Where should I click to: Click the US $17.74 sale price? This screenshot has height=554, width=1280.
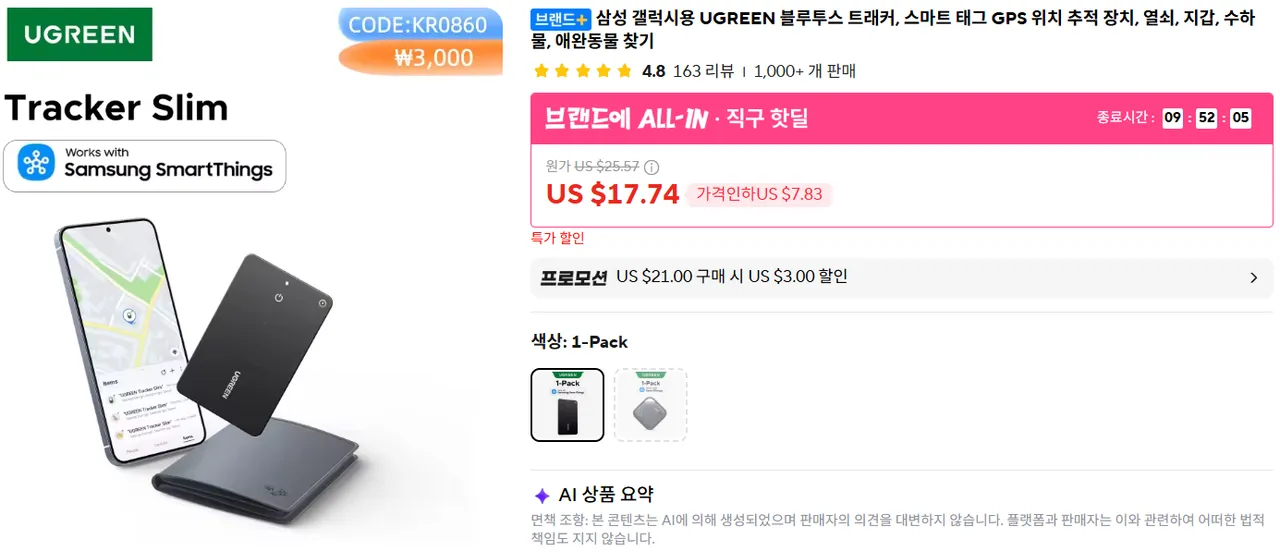click(612, 194)
